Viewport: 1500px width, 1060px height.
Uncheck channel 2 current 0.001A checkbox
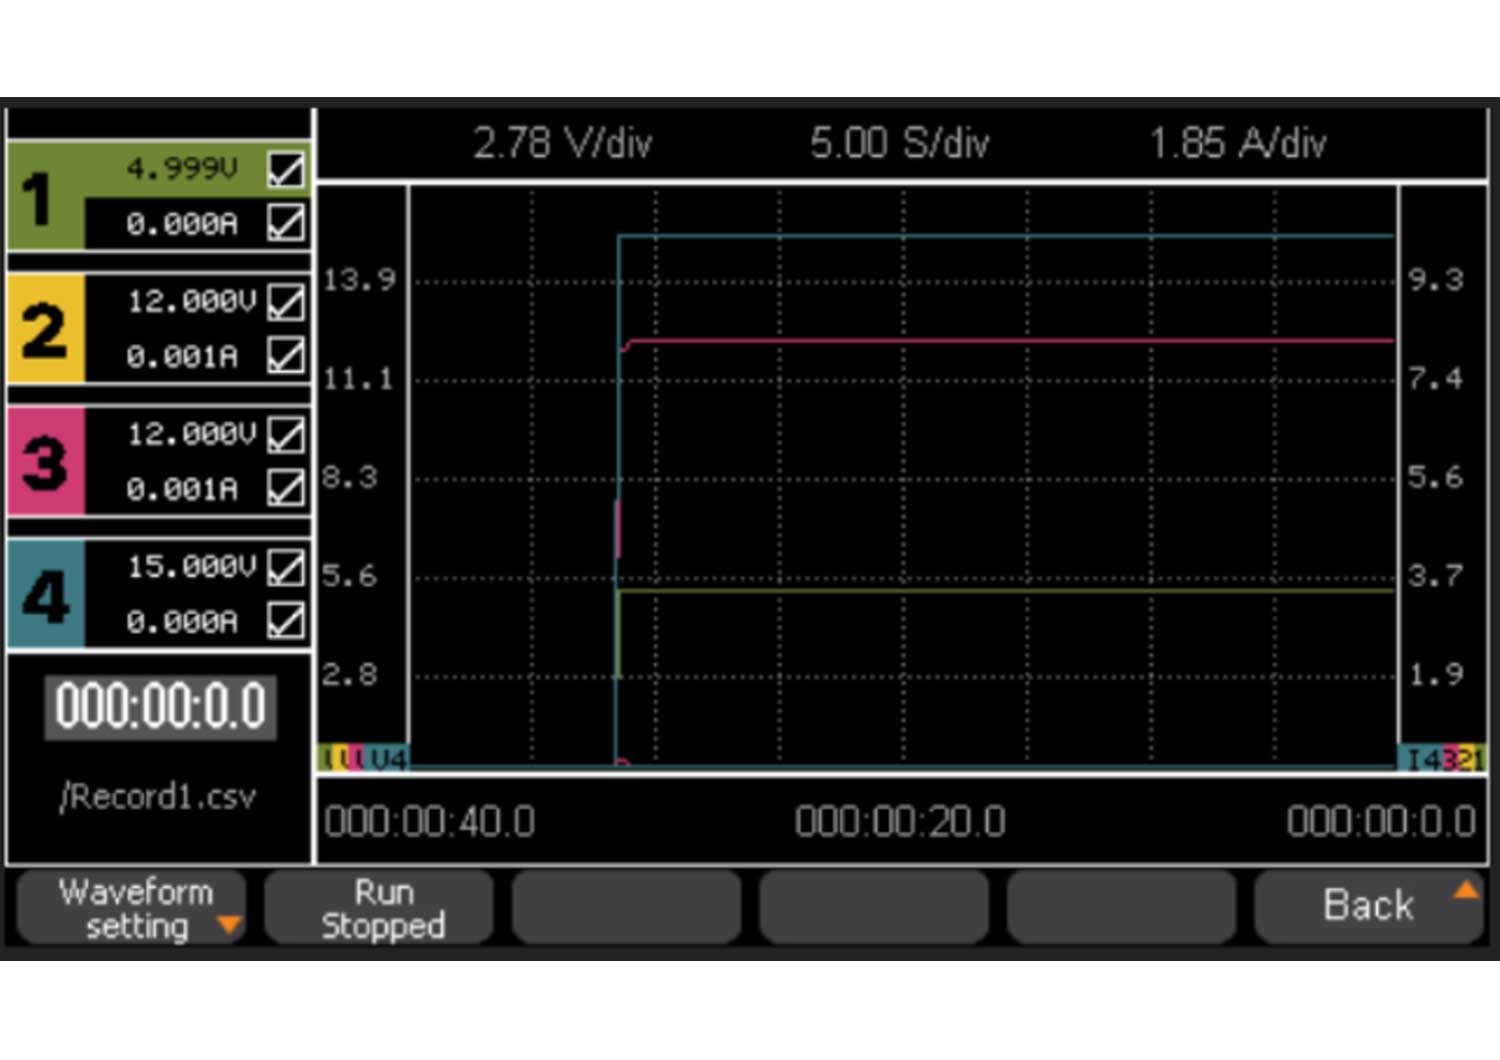point(286,356)
